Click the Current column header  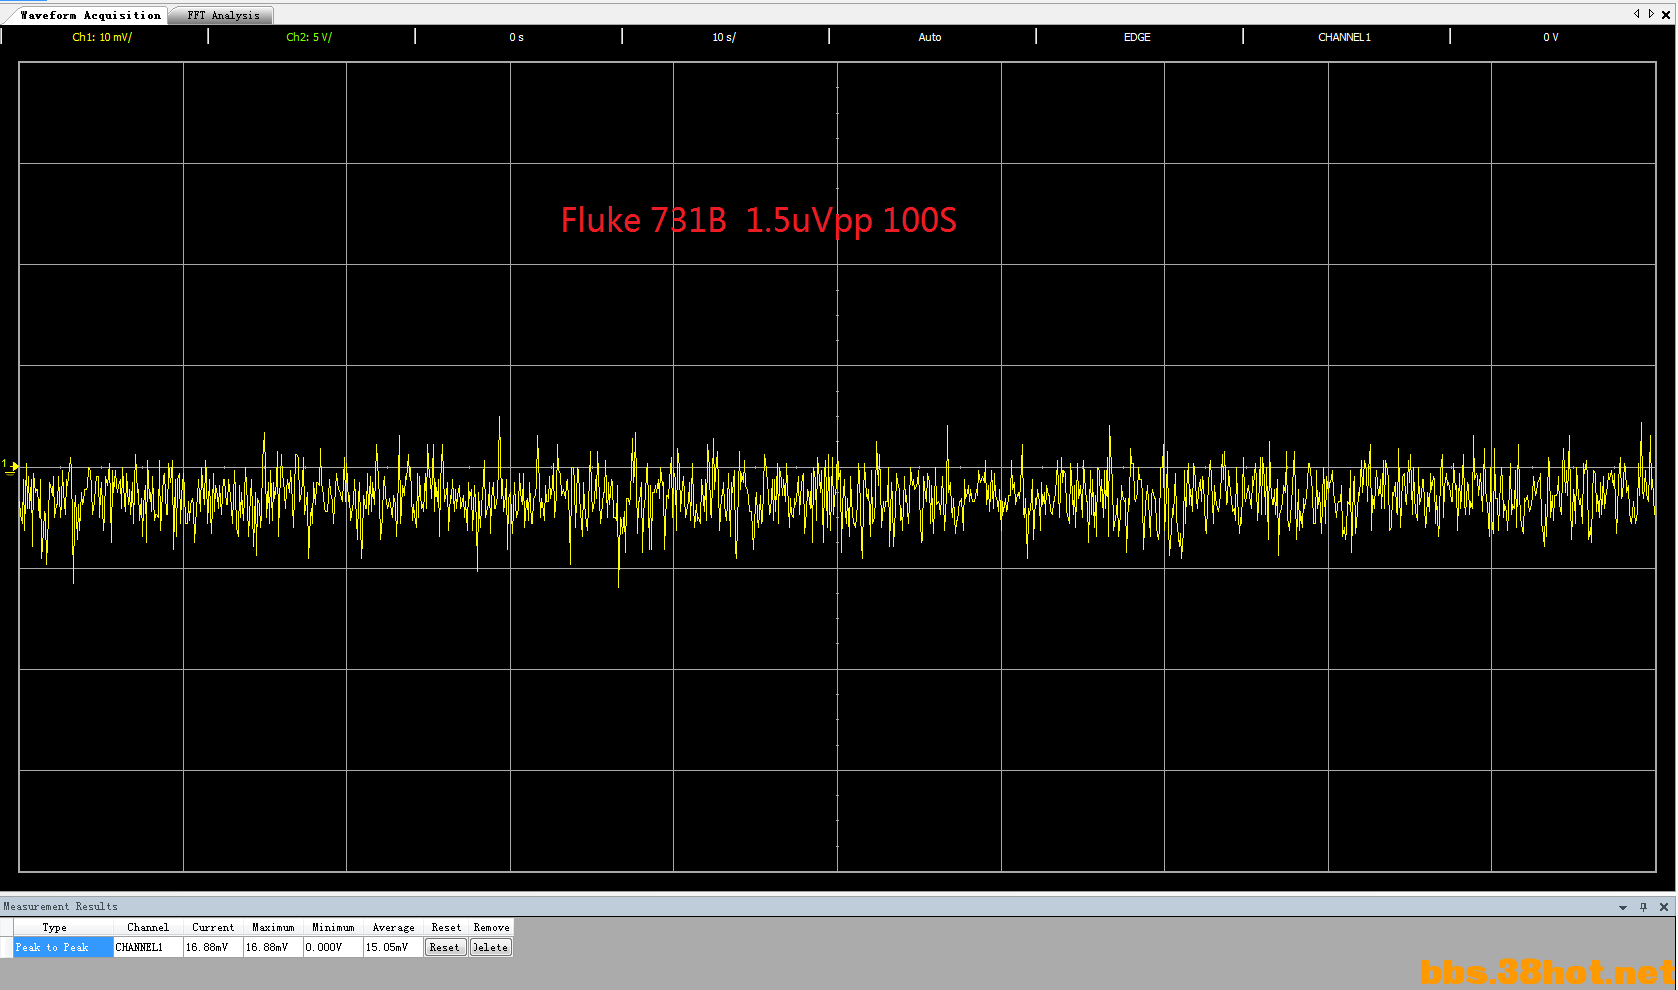click(213, 927)
